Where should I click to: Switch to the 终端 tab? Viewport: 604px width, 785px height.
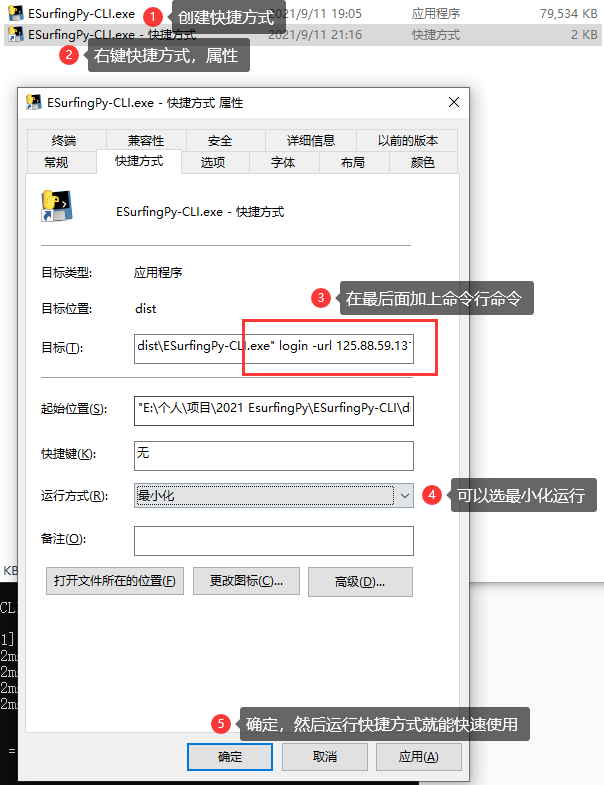click(64, 141)
